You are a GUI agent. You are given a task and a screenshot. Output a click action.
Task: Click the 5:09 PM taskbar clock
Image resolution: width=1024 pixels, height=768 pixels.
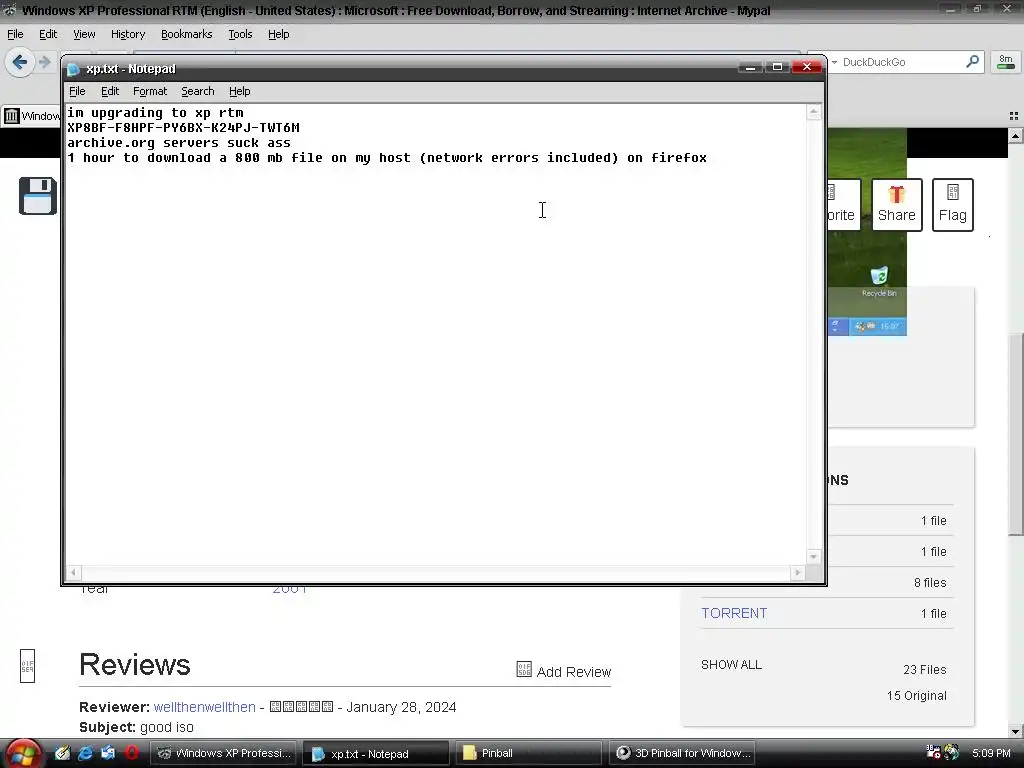[991, 753]
